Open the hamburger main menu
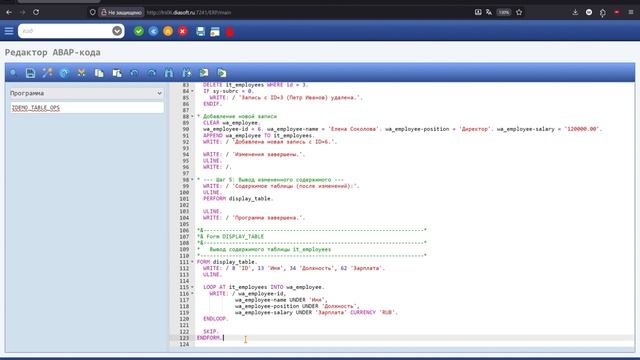640x360 pixels. 9,31
